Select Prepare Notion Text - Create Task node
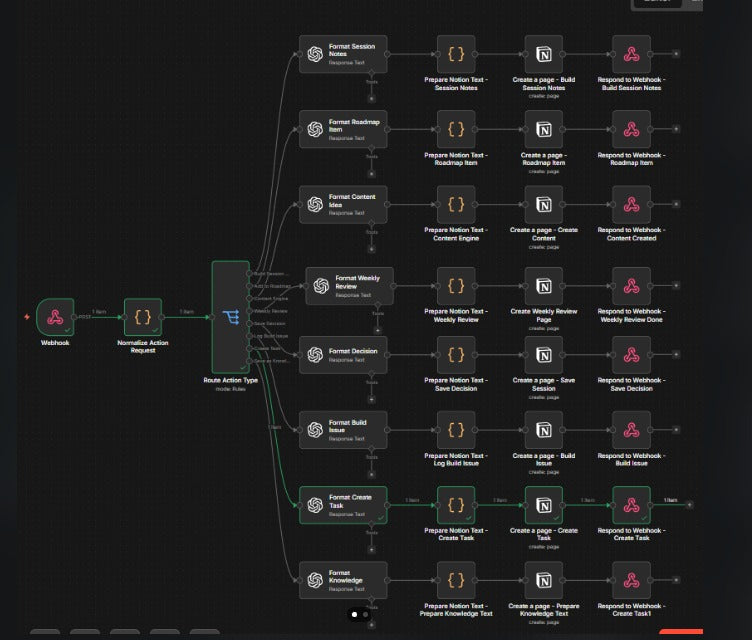This screenshot has width=752, height=640. point(456,505)
